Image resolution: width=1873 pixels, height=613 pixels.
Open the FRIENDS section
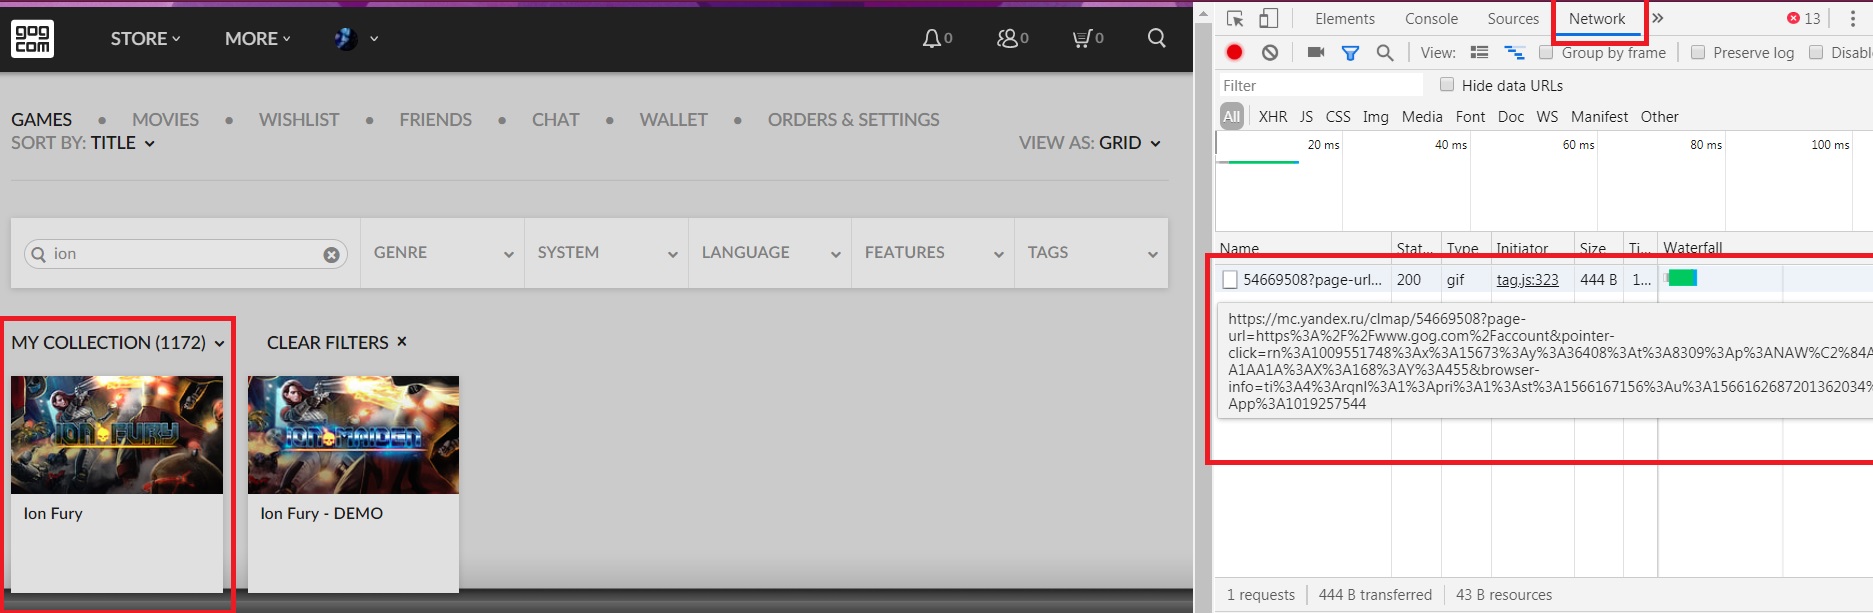tap(435, 120)
